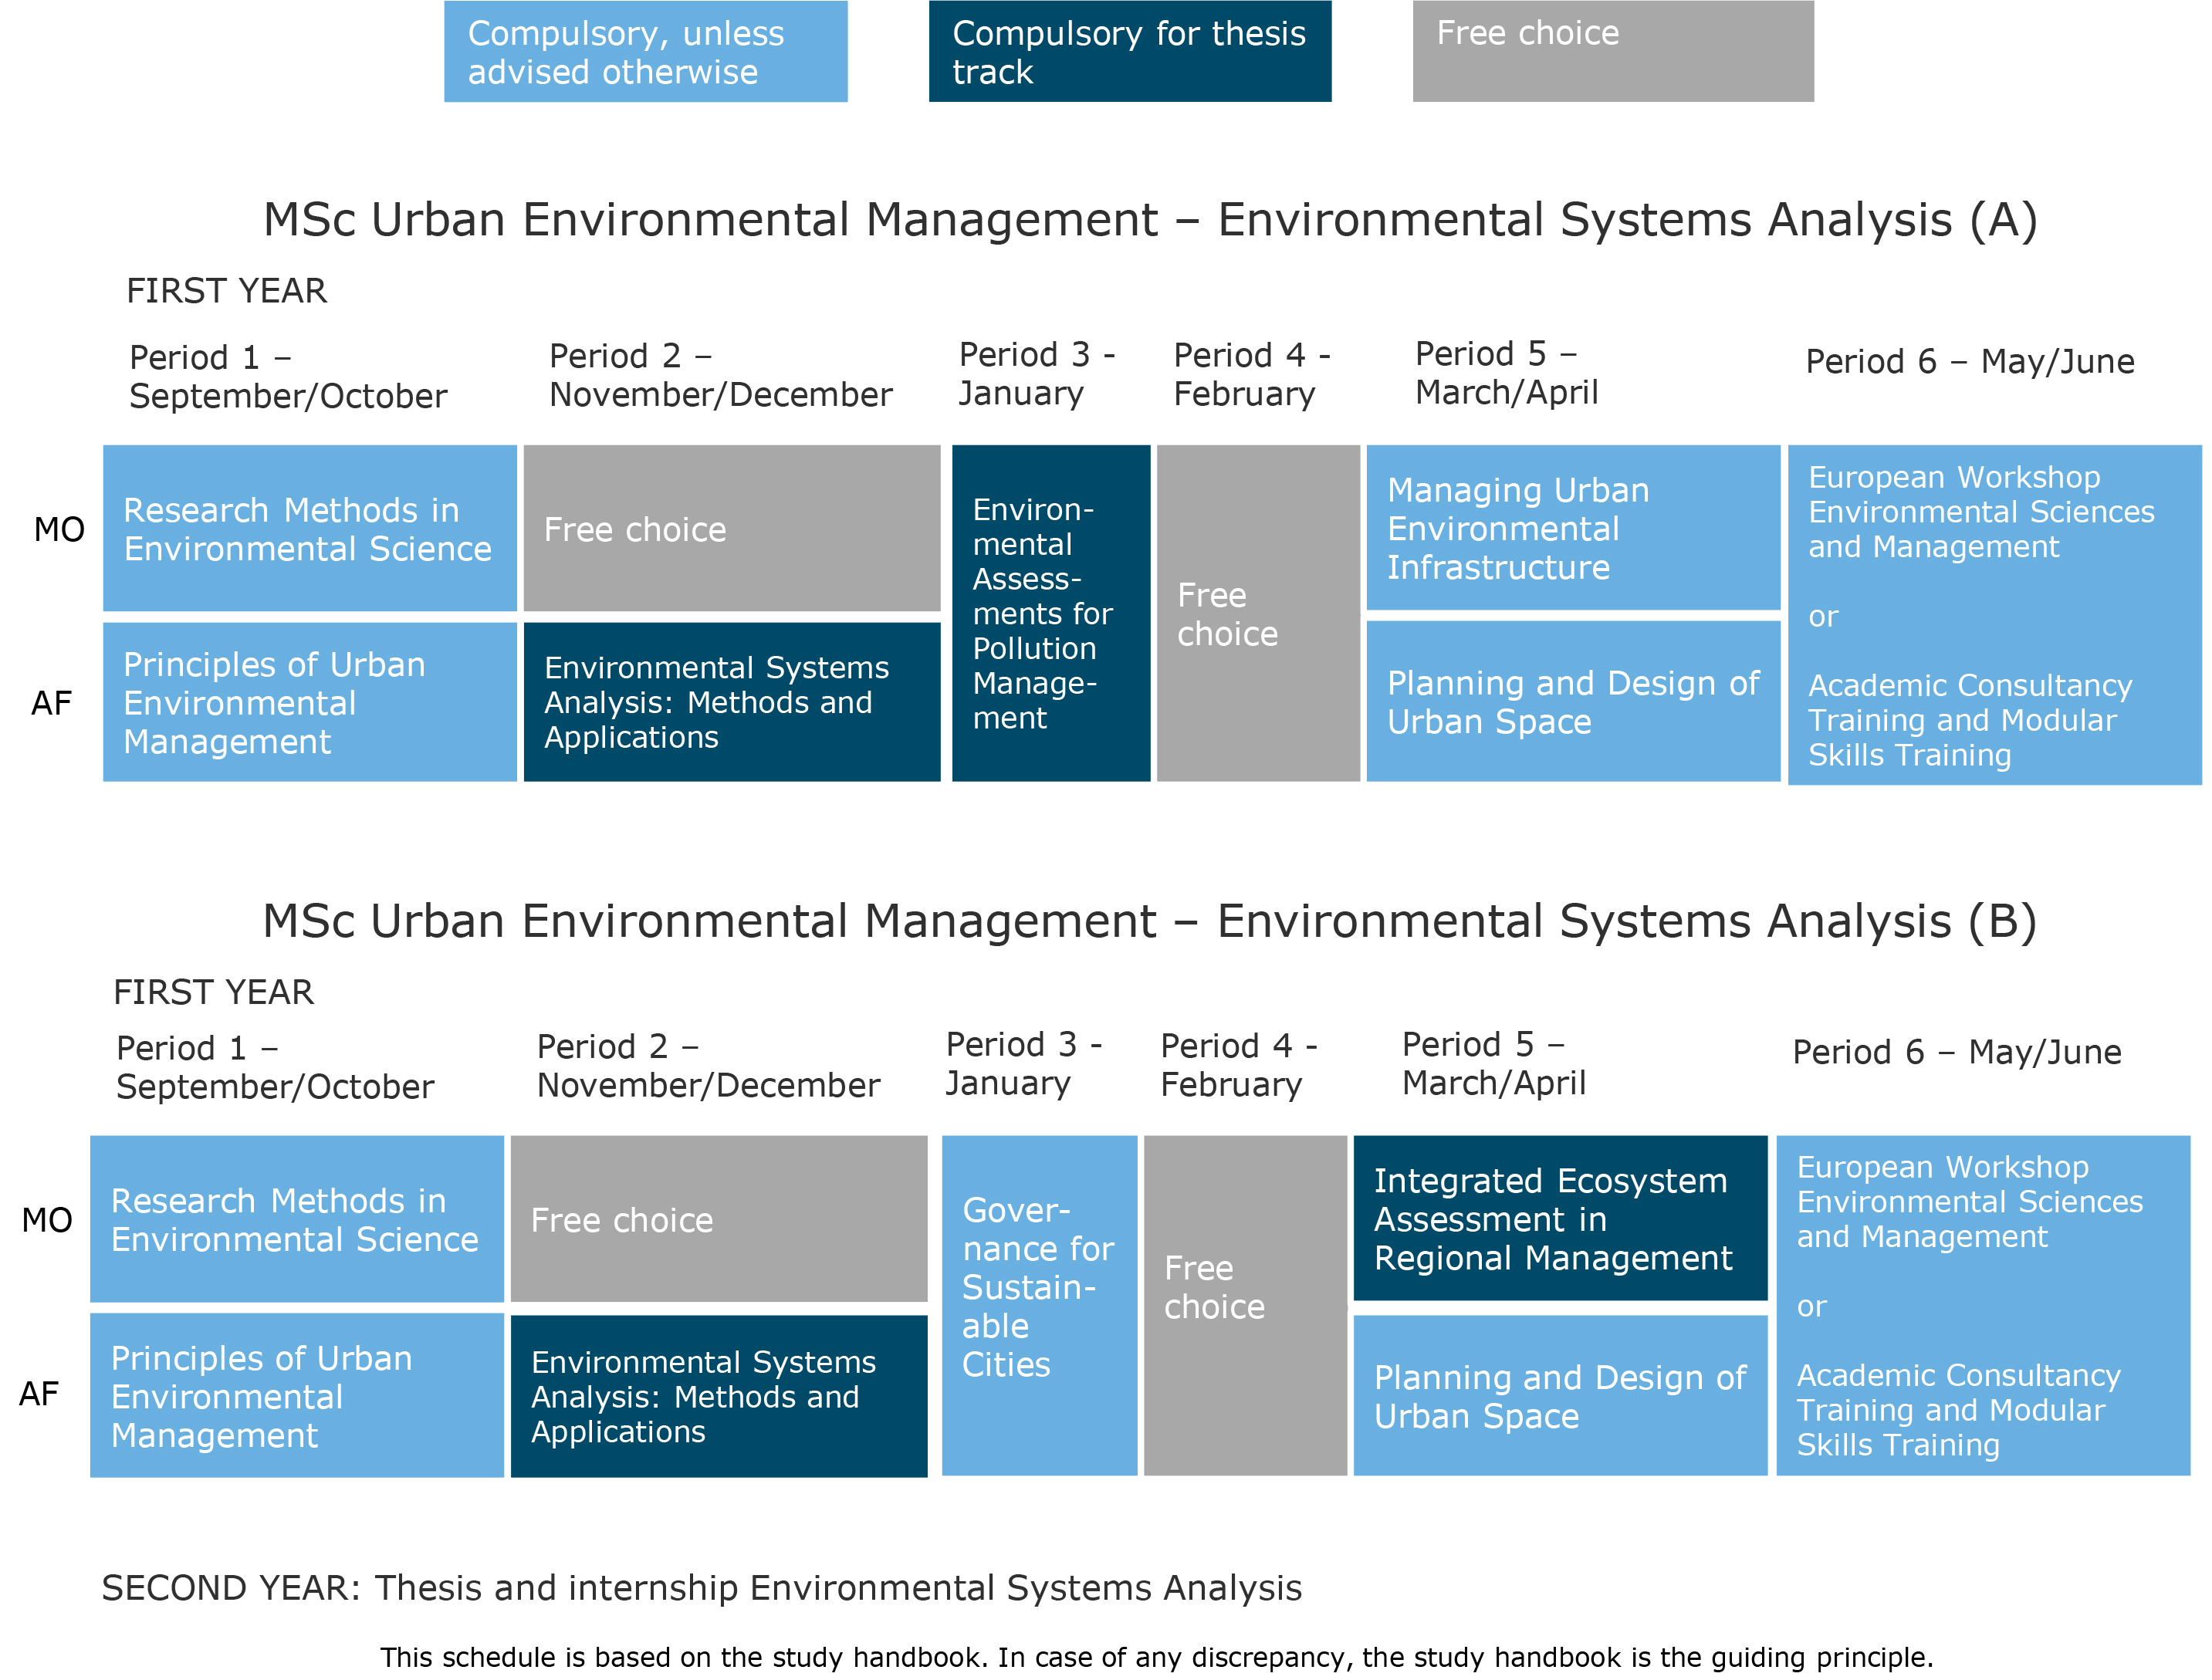Select 'Governance for Sustainable Cities' block
This screenshot has width=2212, height=1680.
click(x=1040, y=1306)
